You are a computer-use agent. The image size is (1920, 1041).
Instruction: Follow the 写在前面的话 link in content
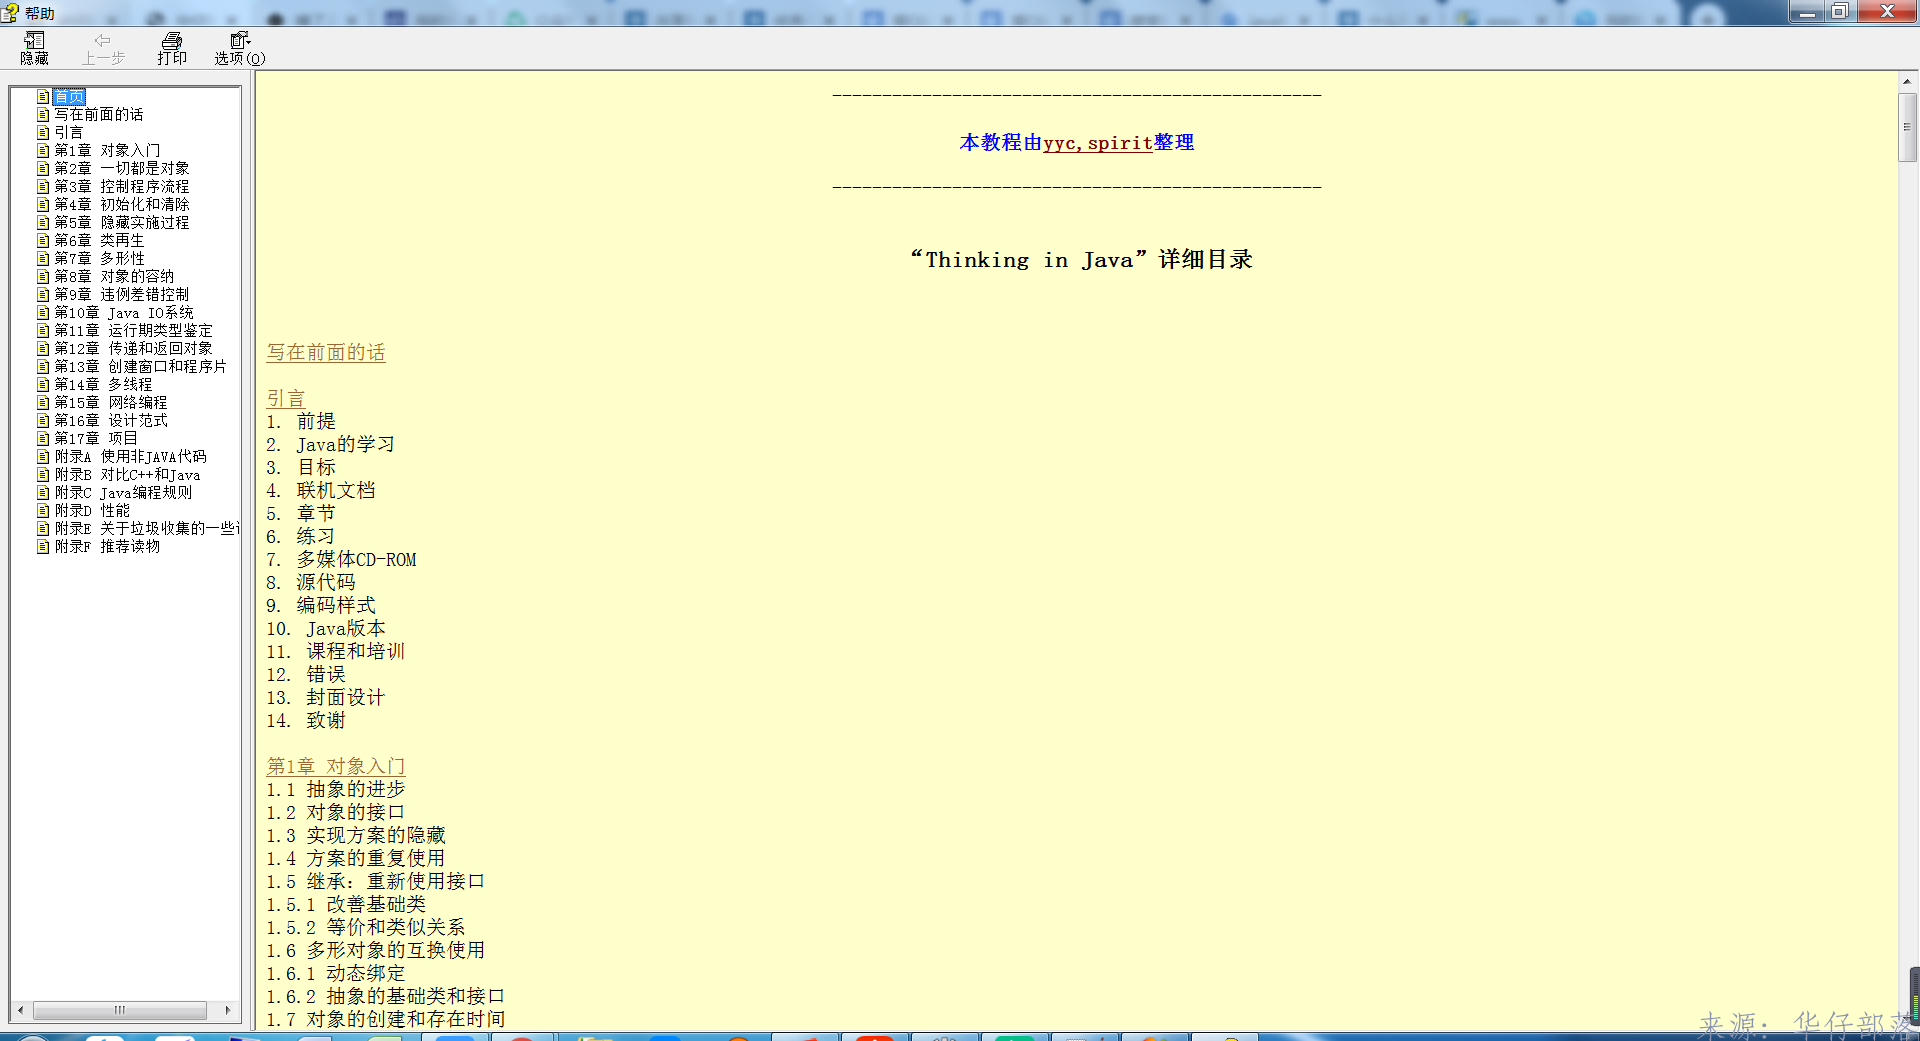tap(326, 353)
